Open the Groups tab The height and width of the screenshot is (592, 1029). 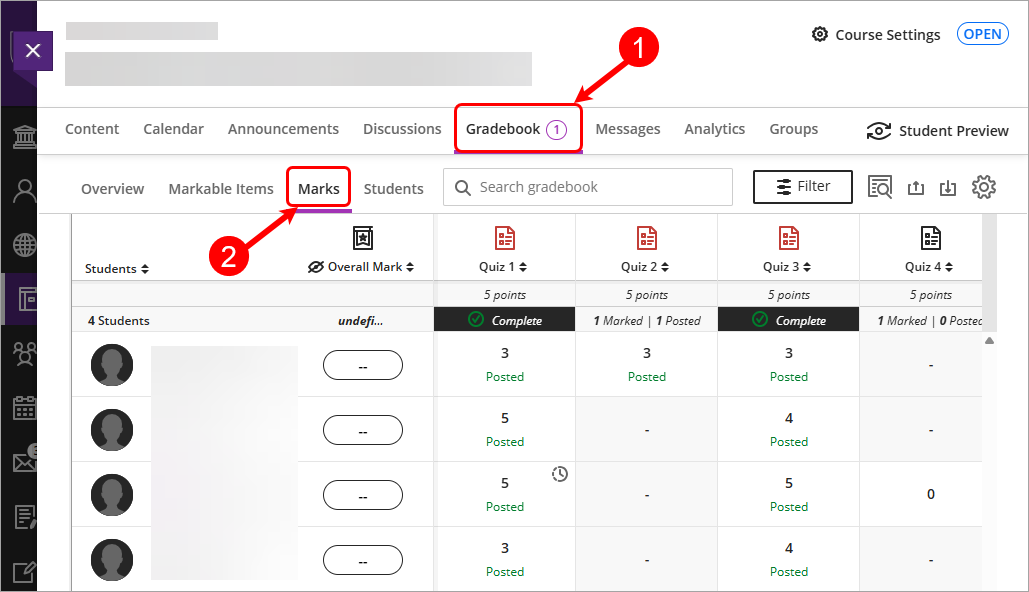[x=793, y=129]
